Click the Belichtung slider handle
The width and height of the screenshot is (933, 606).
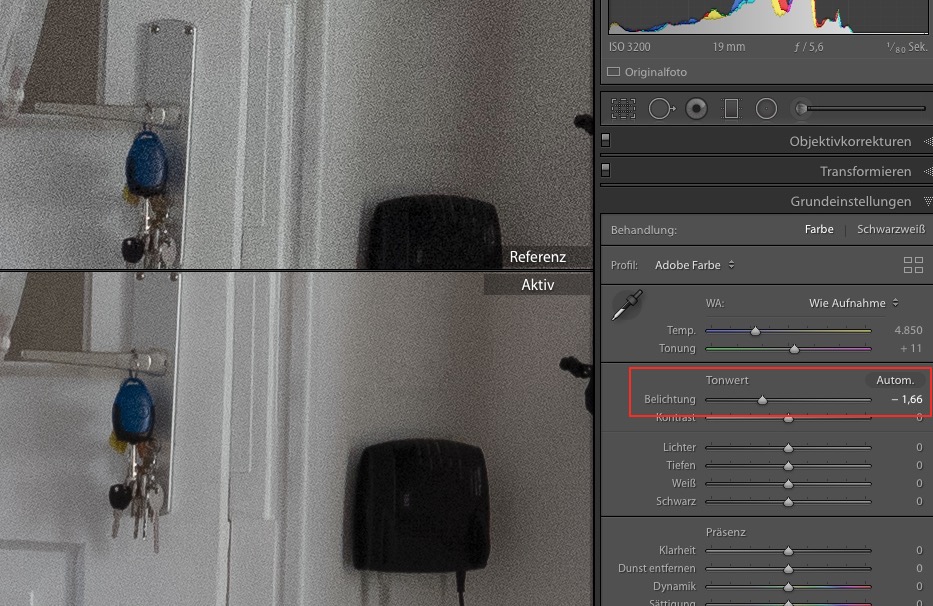coord(762,400)
